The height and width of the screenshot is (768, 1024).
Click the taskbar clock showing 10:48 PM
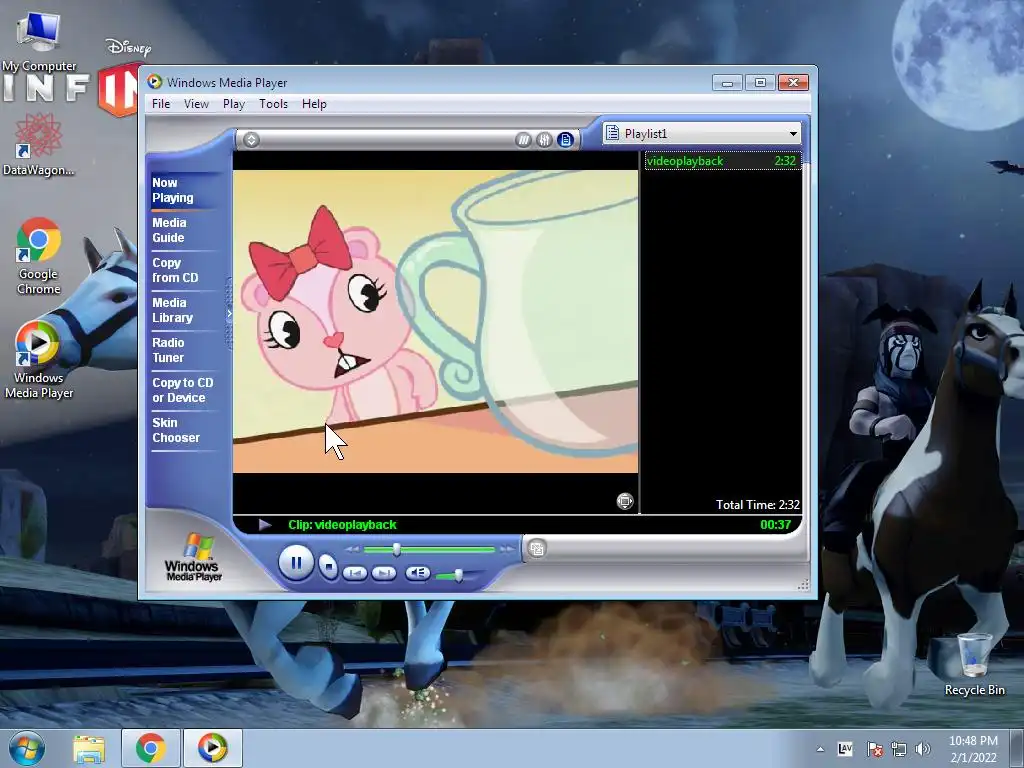point(973,749)
